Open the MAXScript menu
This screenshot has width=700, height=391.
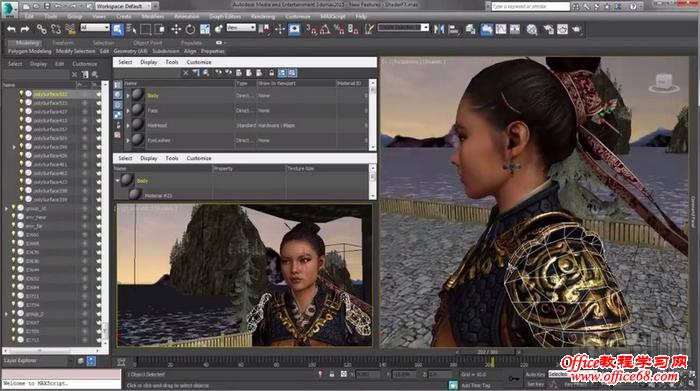coord(333,17)
